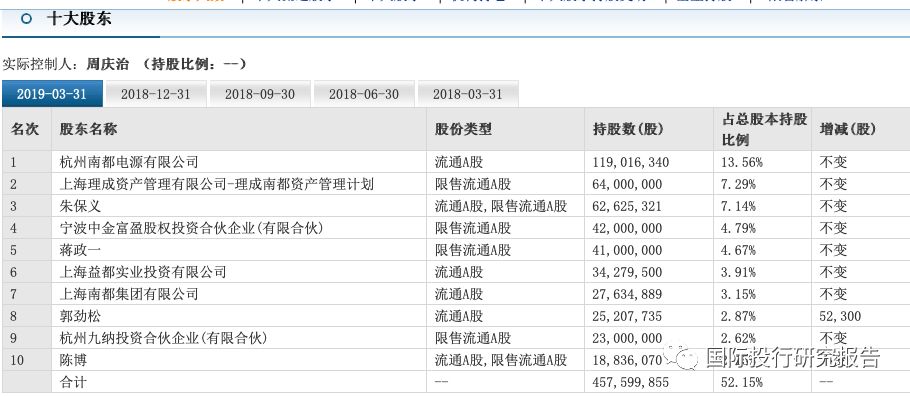The height and width of the screenshot is (397, 910).
Task: Select the 2019-03-31 date tab
Action: (x=52, y=94)
